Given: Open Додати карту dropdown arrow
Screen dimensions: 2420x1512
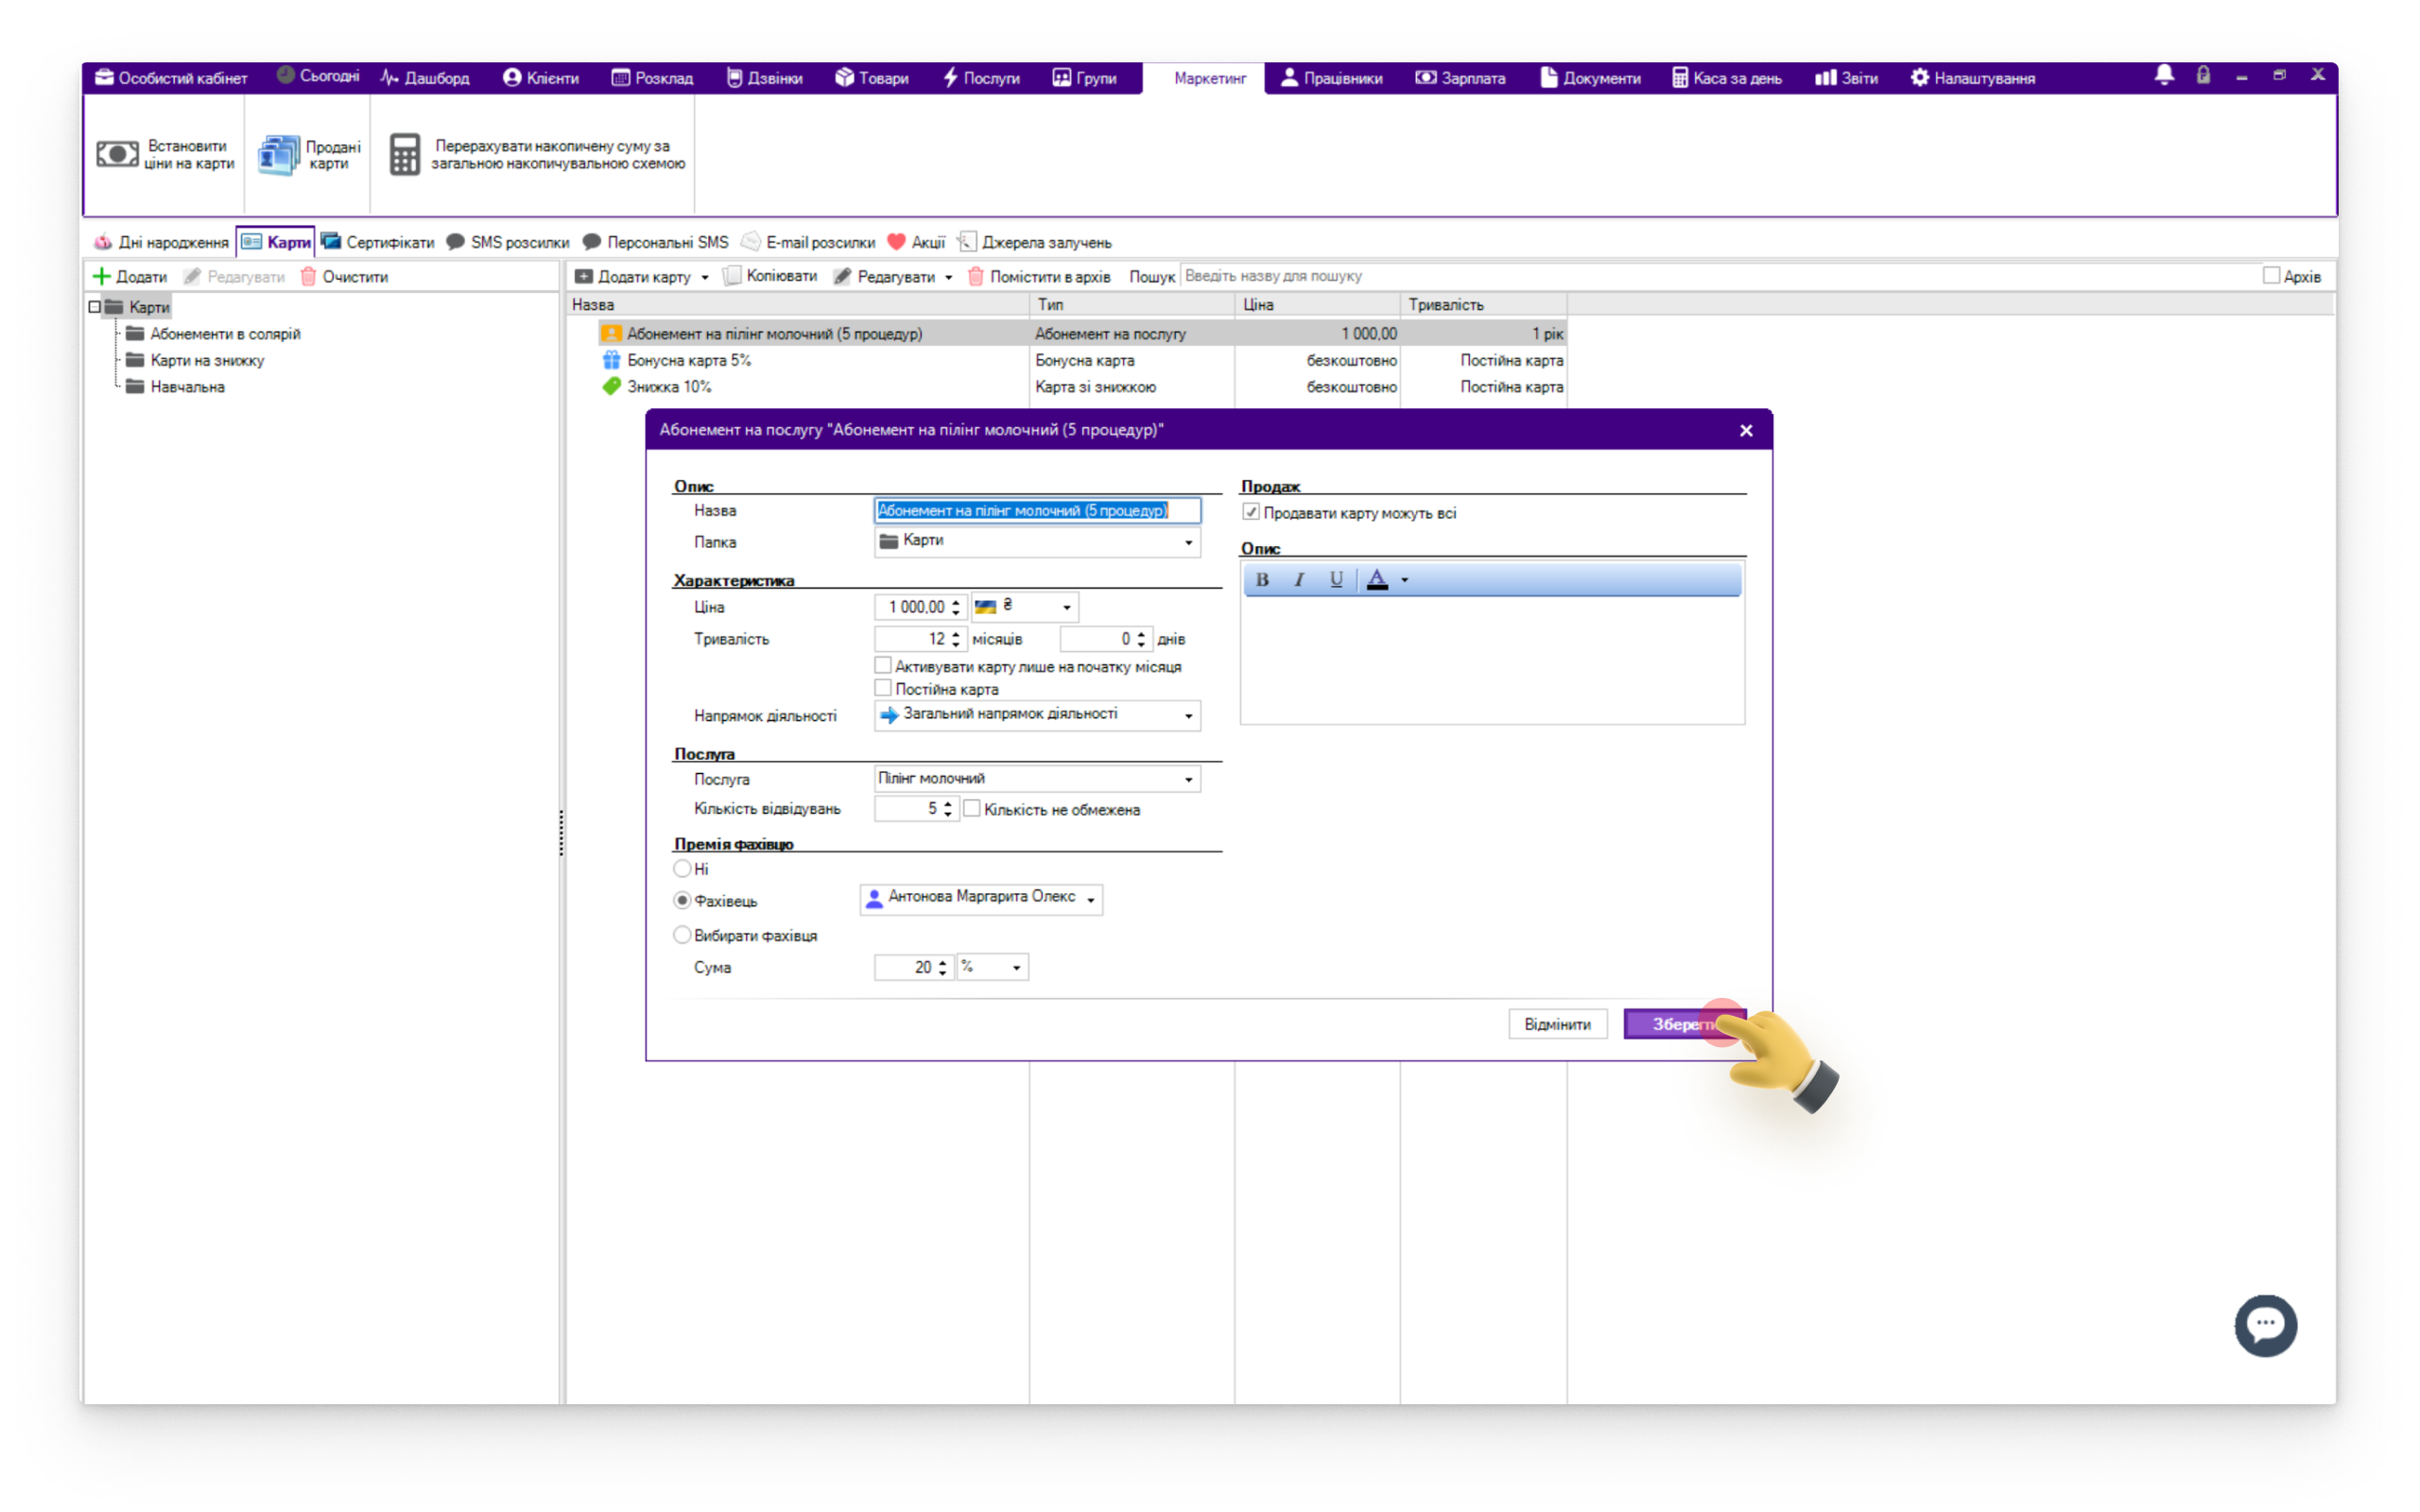Looking at the screenshot, I should click(x=705, y=277).
